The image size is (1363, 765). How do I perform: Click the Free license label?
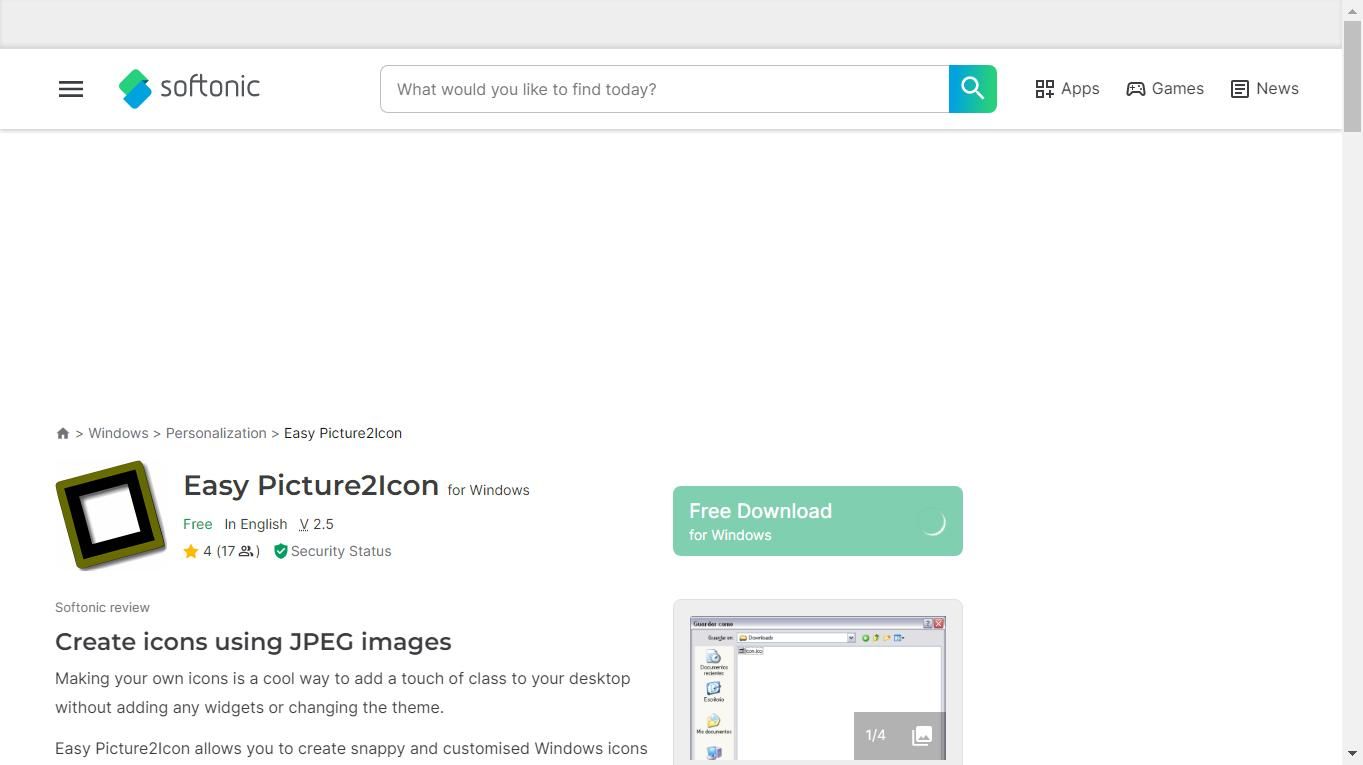coord(198,524)
